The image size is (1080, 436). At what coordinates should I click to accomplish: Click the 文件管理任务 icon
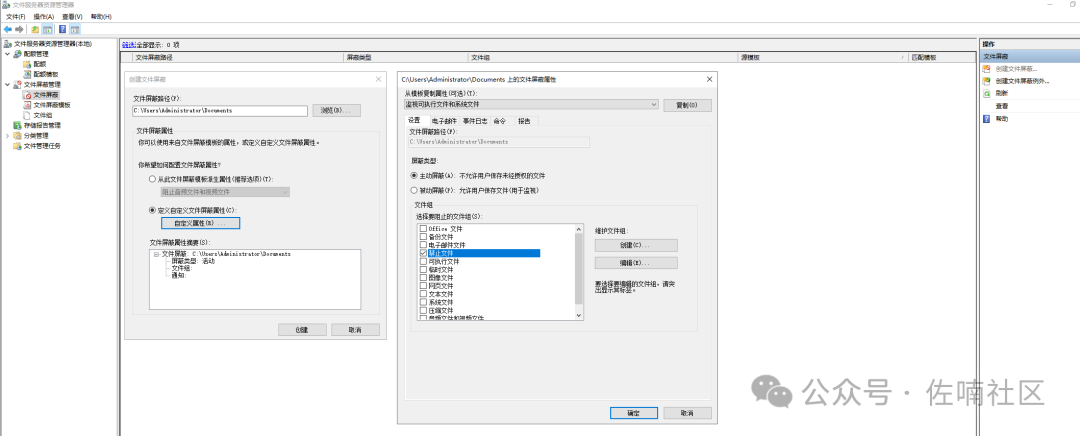click(18, 146)
